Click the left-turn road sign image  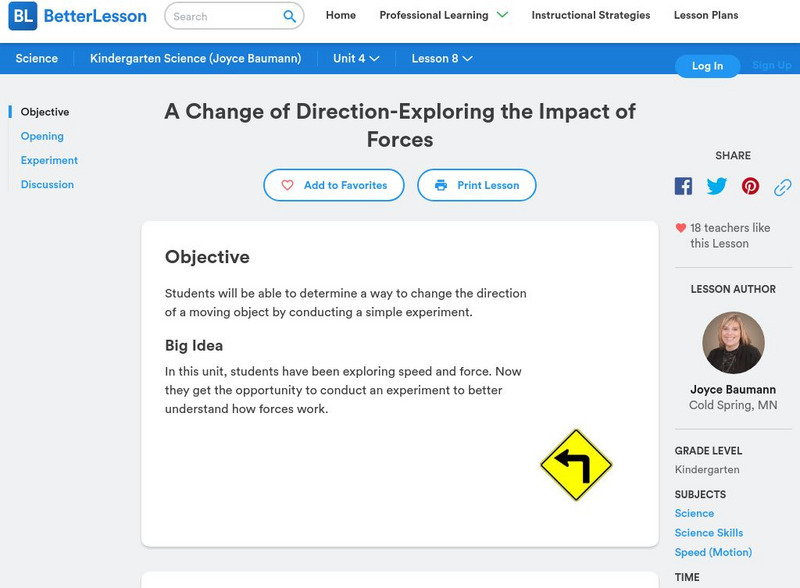tap(576, 464)
